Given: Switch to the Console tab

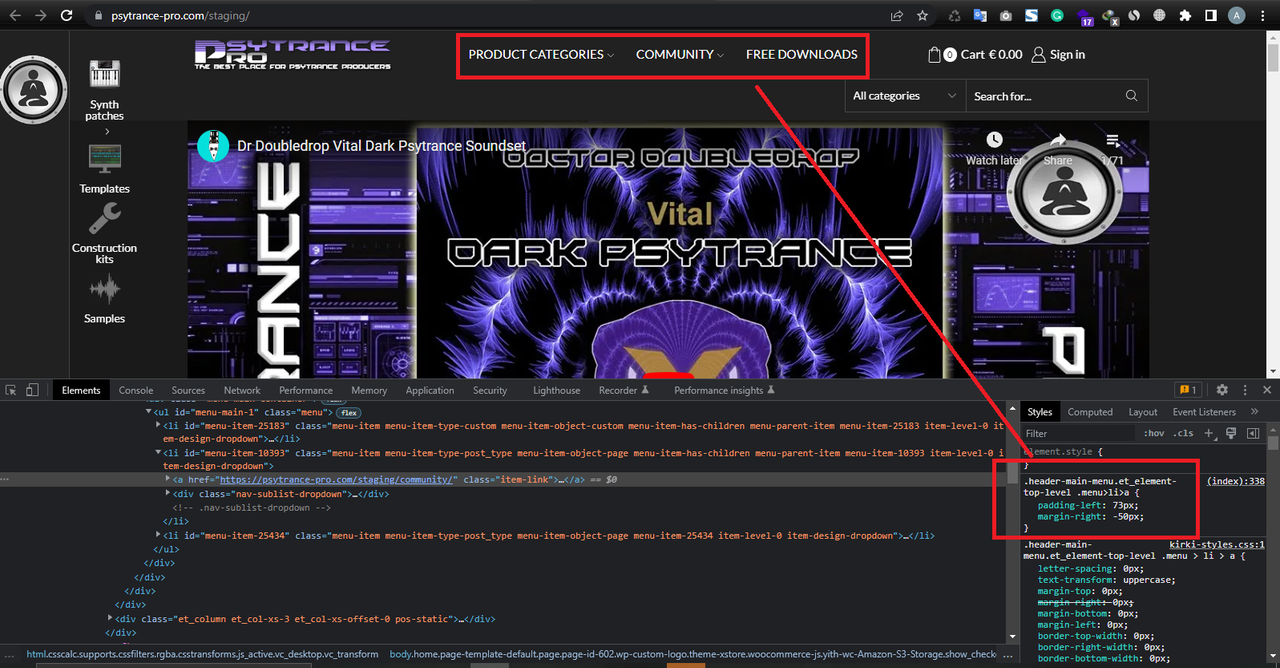Looking at the screenshot, I should click(136, 390).
